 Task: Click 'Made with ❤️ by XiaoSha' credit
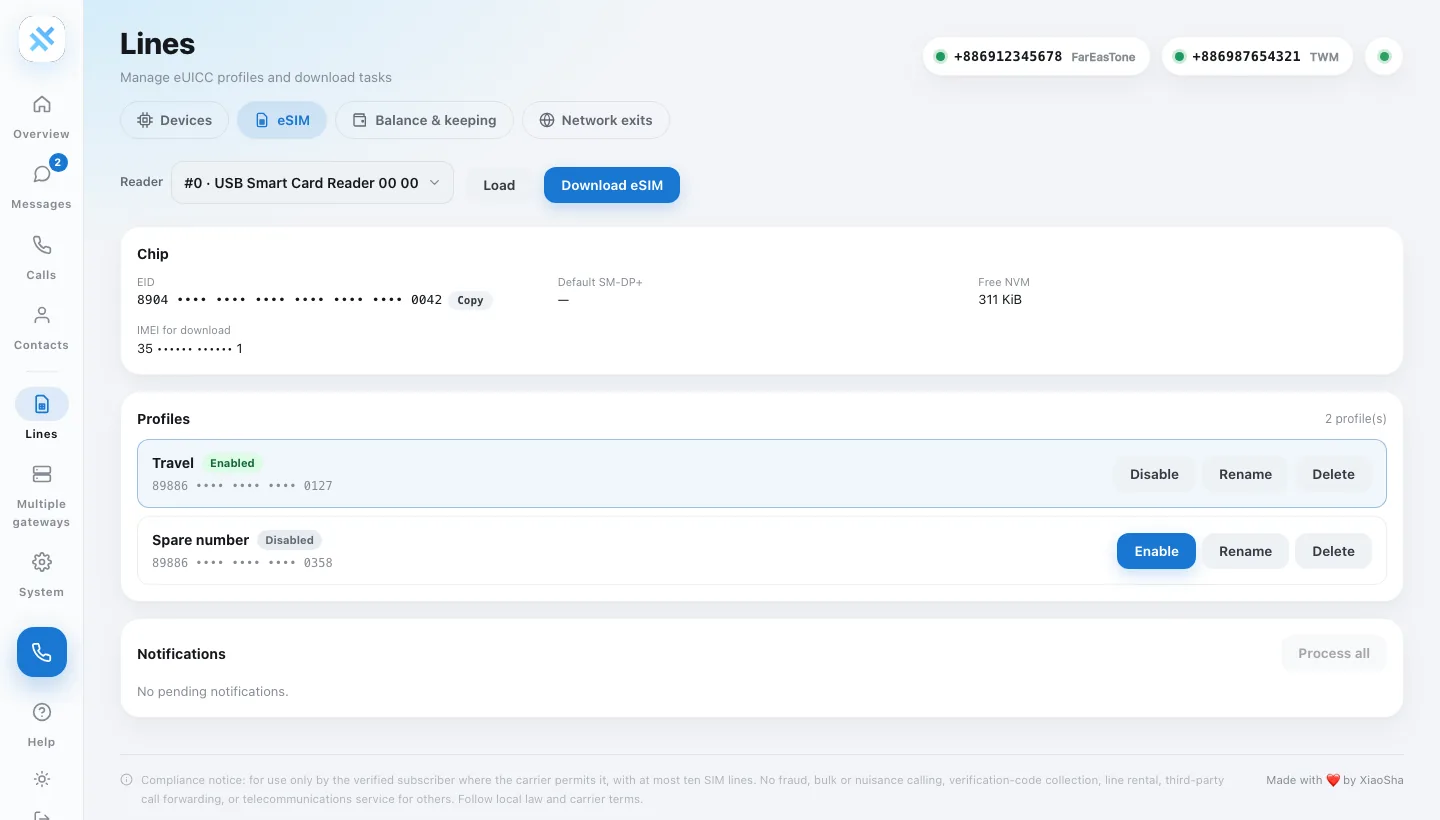[x=1335, y=780]
